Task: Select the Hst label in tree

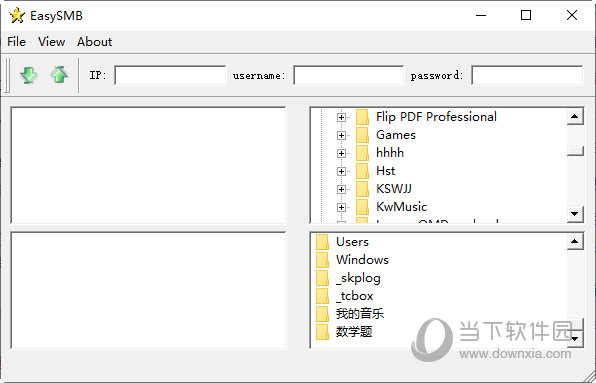Action: click(x=386, y=171)
